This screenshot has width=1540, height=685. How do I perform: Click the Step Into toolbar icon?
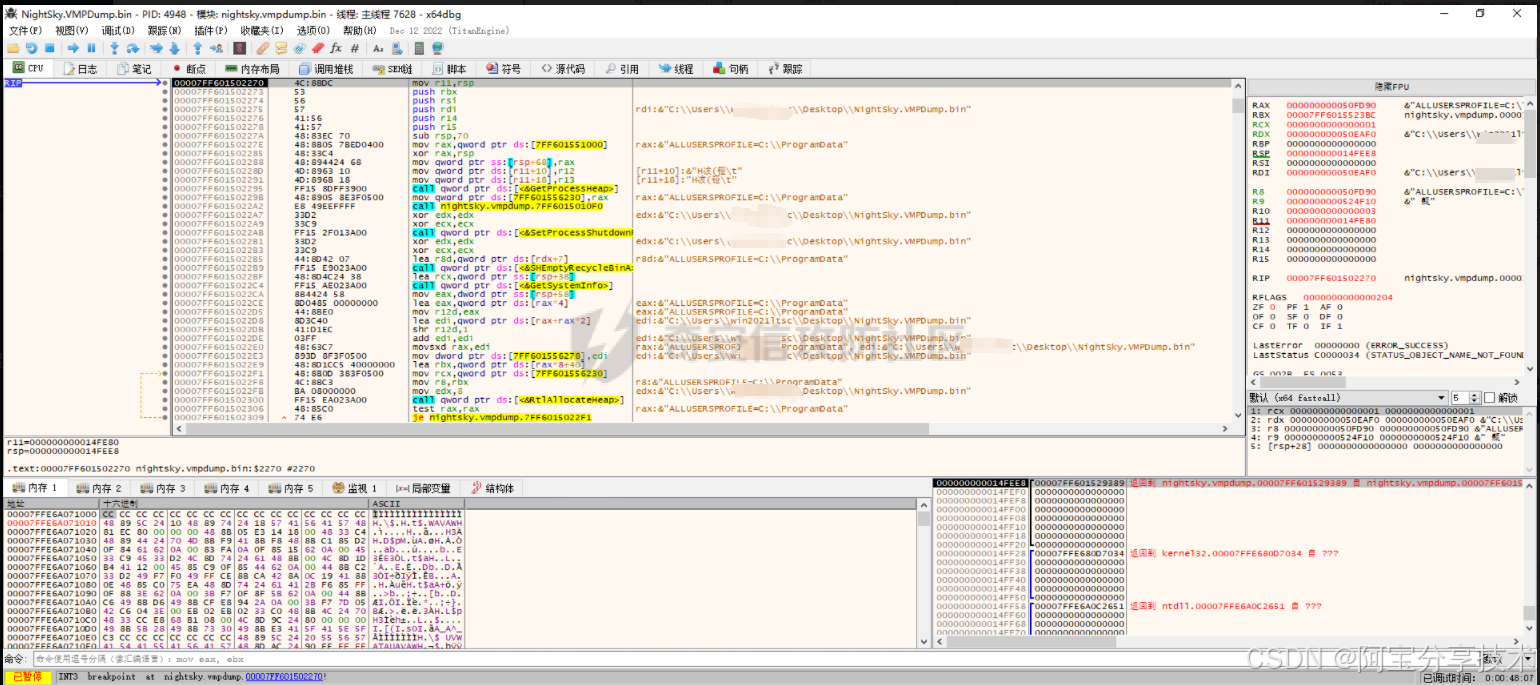[115, 48]
